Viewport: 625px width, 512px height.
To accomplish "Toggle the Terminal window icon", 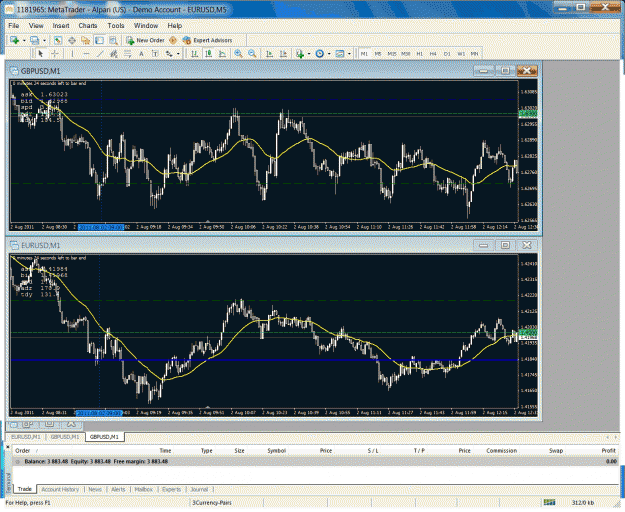I will 99,40.
